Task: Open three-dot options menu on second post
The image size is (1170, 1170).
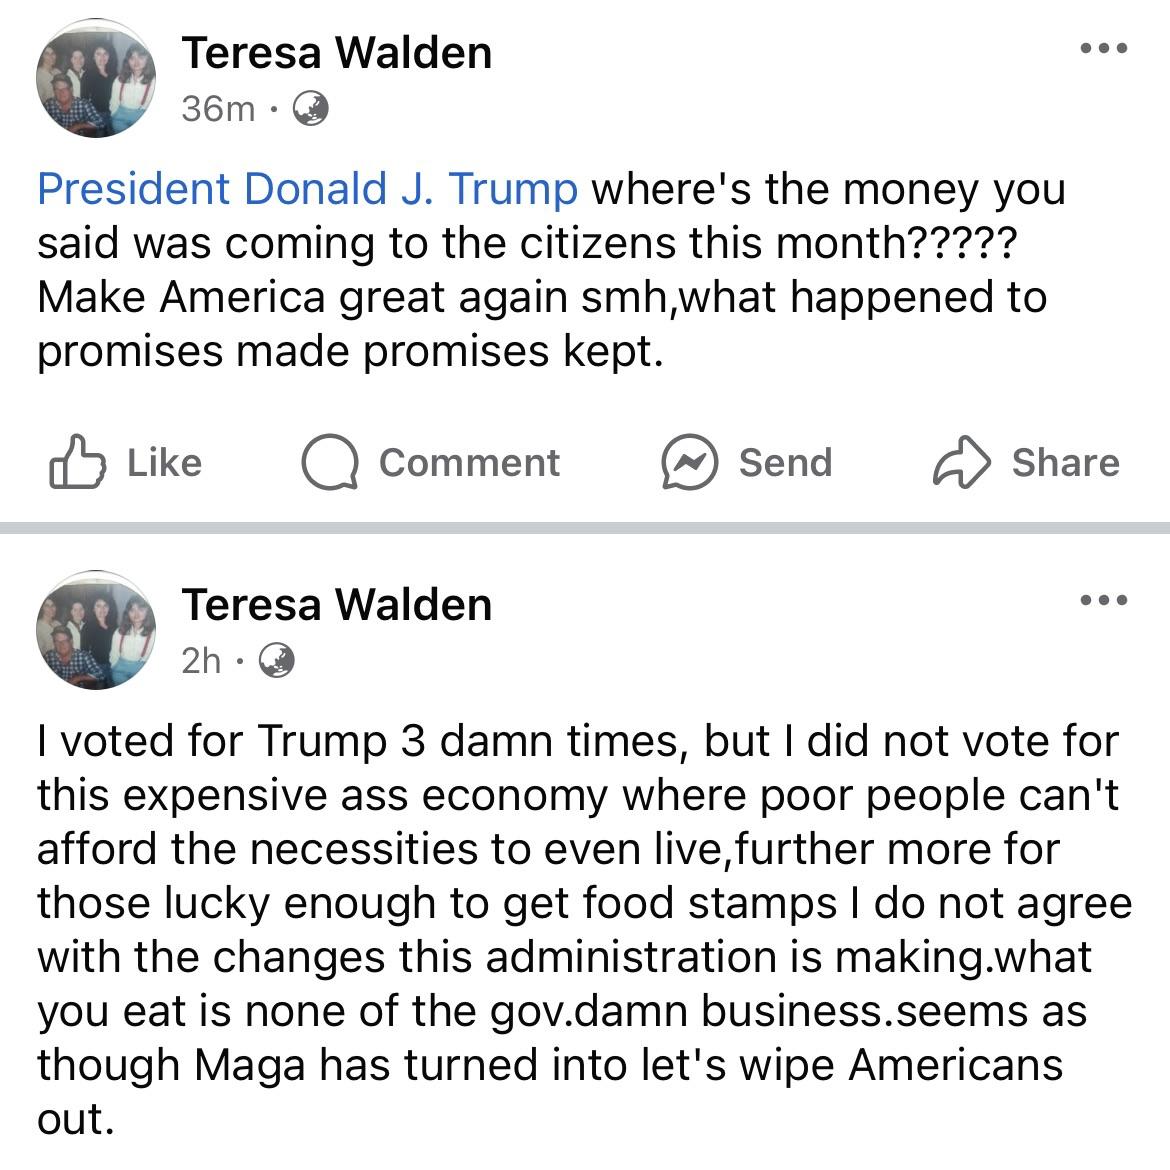Action: click(x=1104, y=600)
